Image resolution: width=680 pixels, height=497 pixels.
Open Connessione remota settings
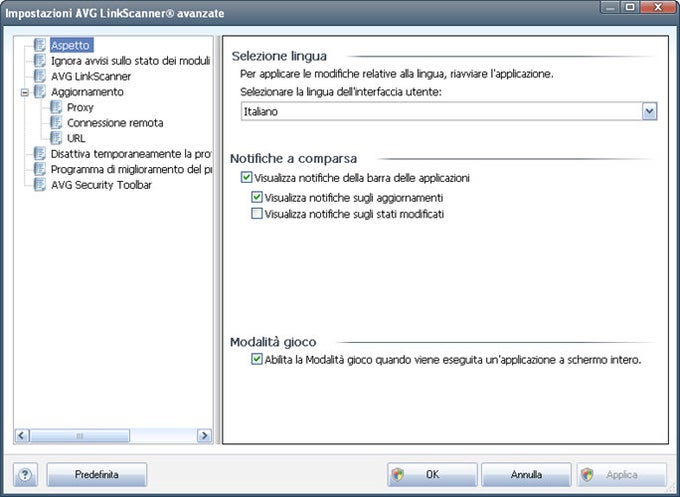(x=115, y=123)
